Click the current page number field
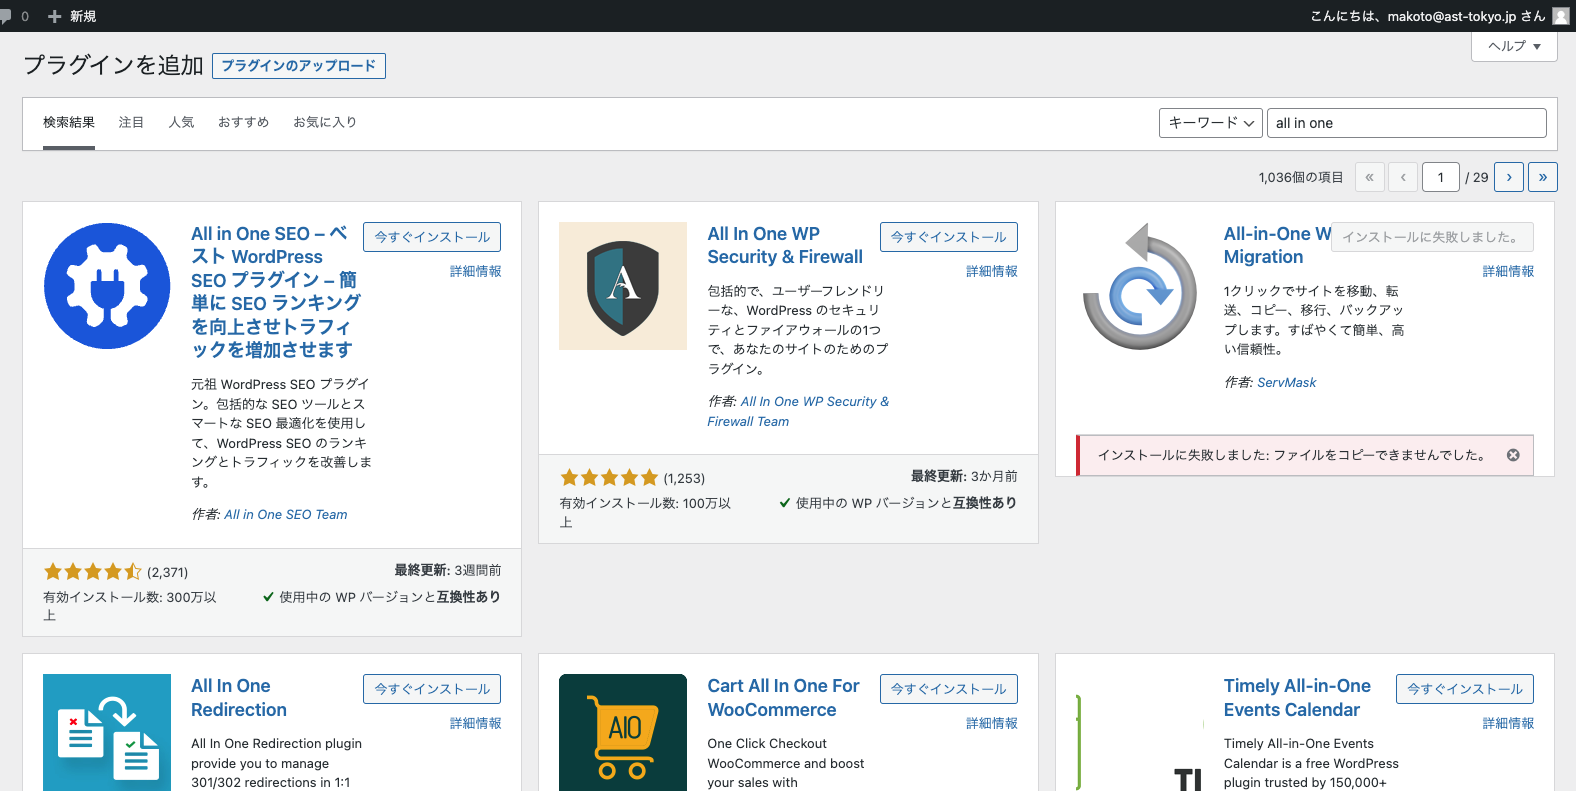Screen dimensions: 1576x791 [1441, 177]
